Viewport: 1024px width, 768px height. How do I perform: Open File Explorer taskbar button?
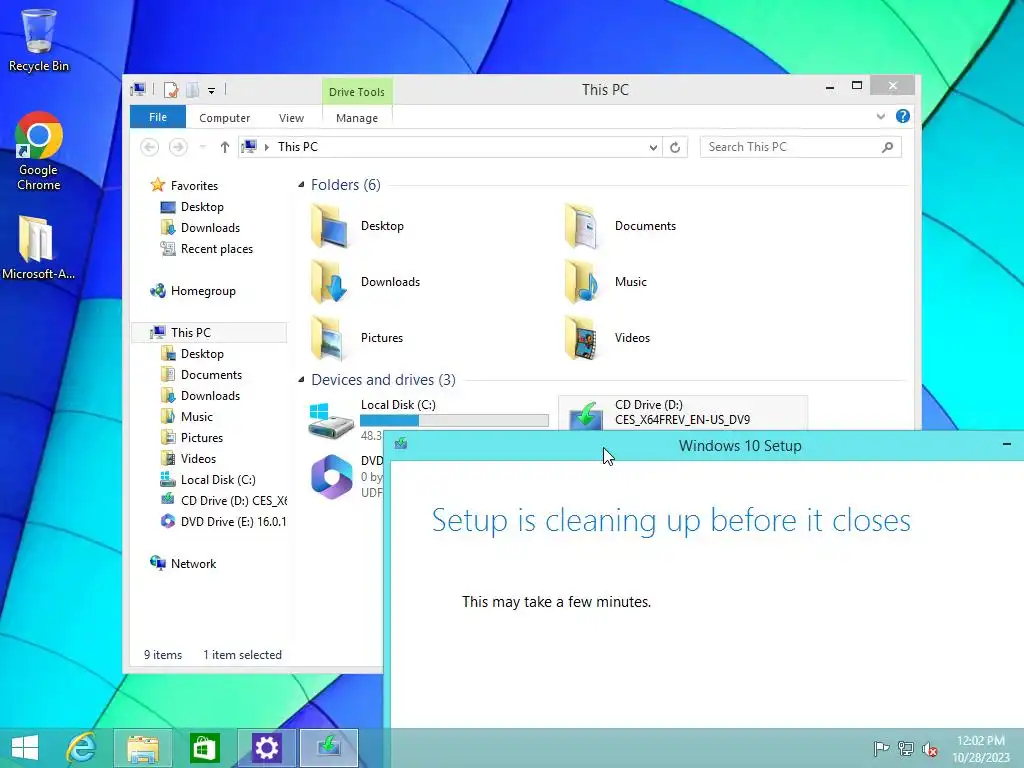pos(143,748)
